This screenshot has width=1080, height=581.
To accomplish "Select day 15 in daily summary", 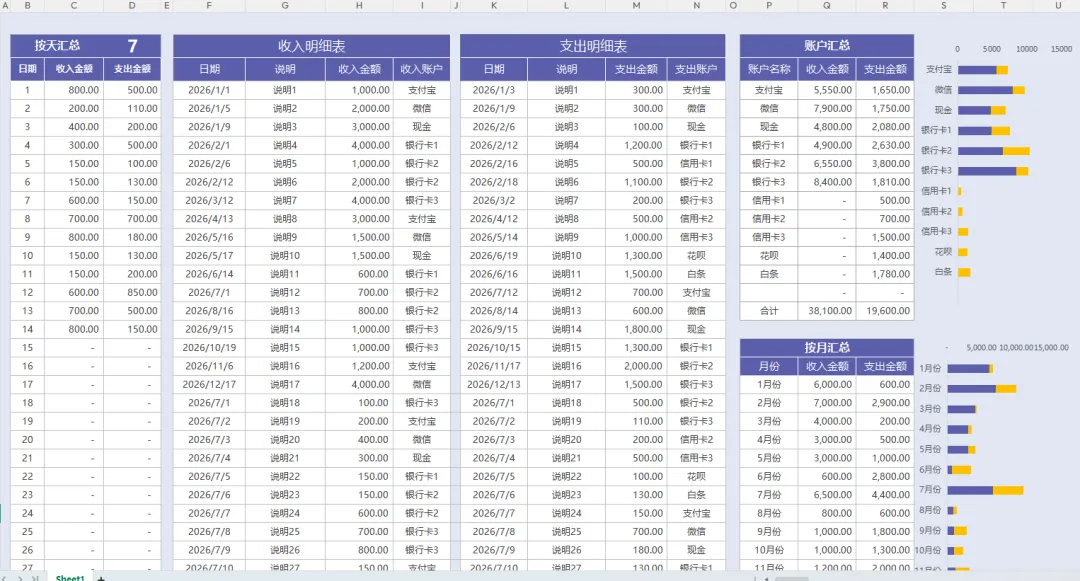I will point(28,348).
